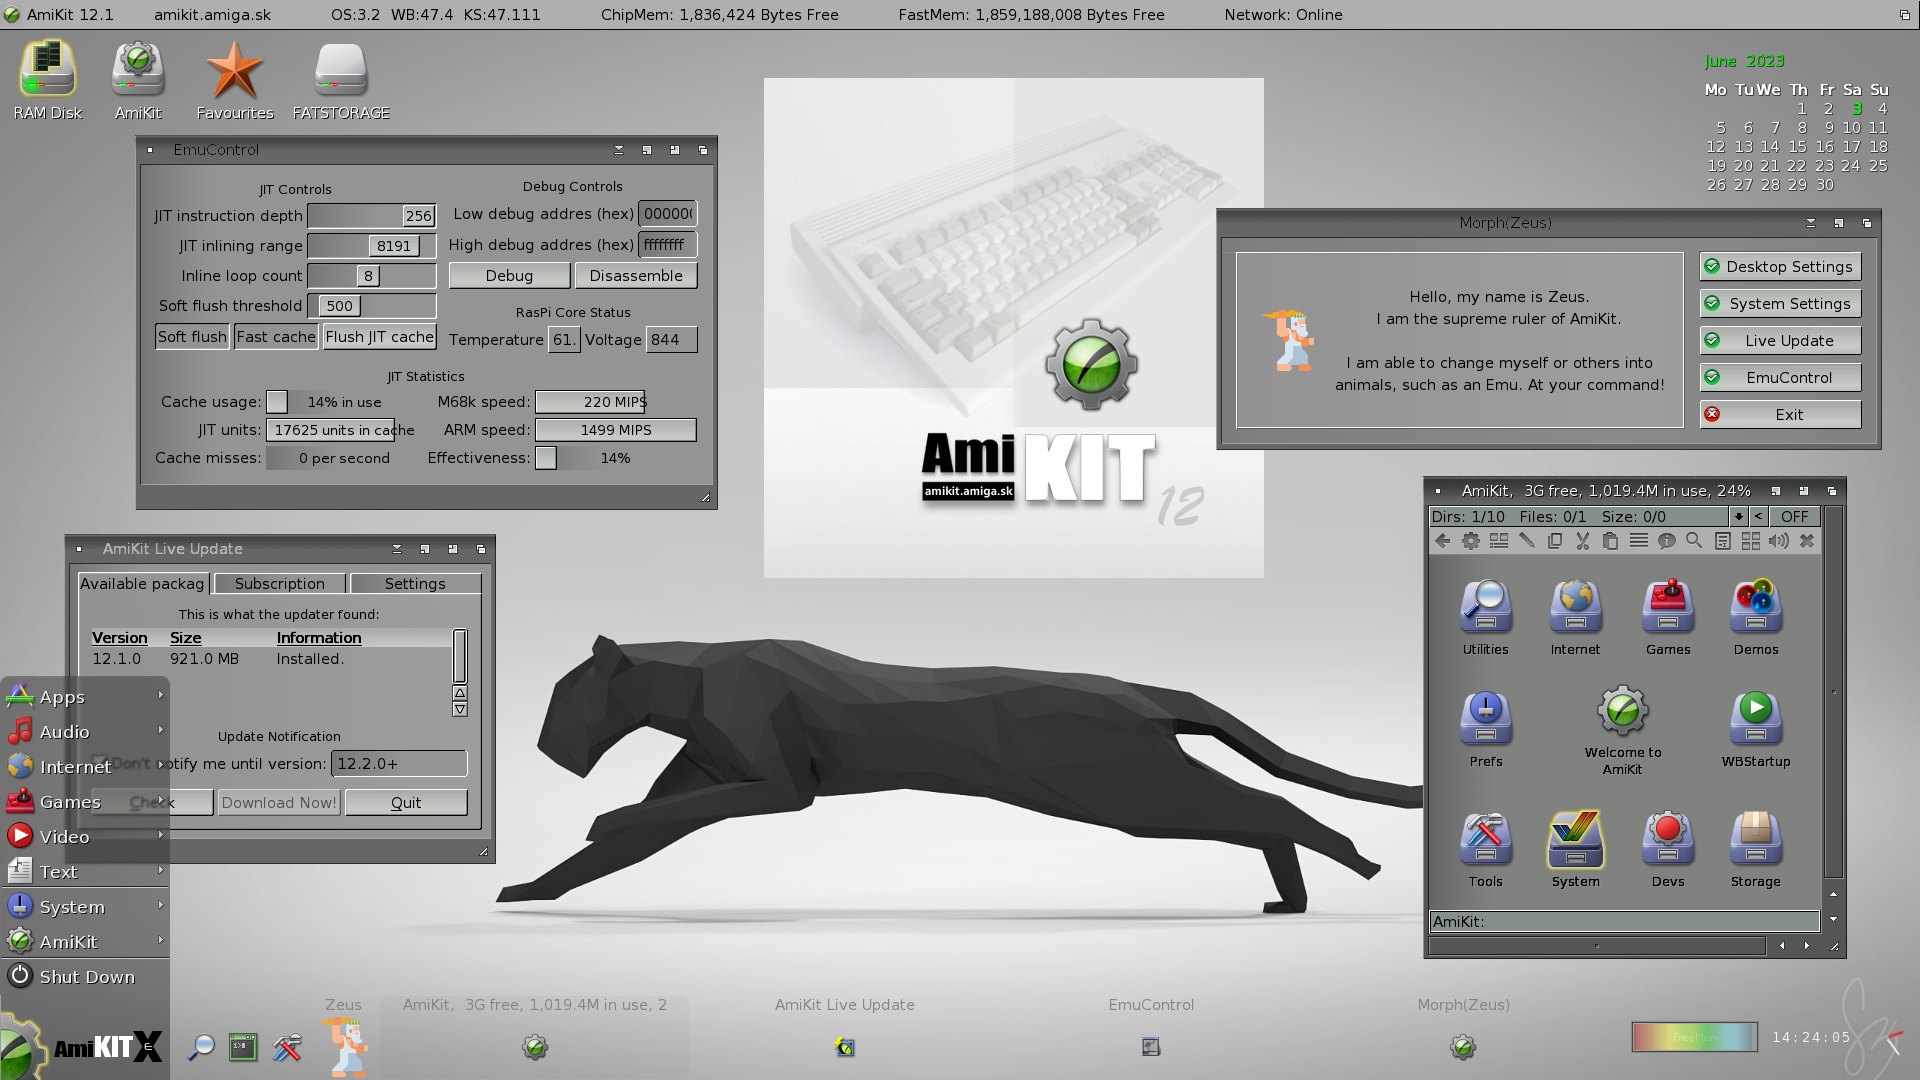The width and height of the screenshot is (1920, 1080).
Task: Click the pencil rename icon in the file toolbar
Action: point(1526,541)
